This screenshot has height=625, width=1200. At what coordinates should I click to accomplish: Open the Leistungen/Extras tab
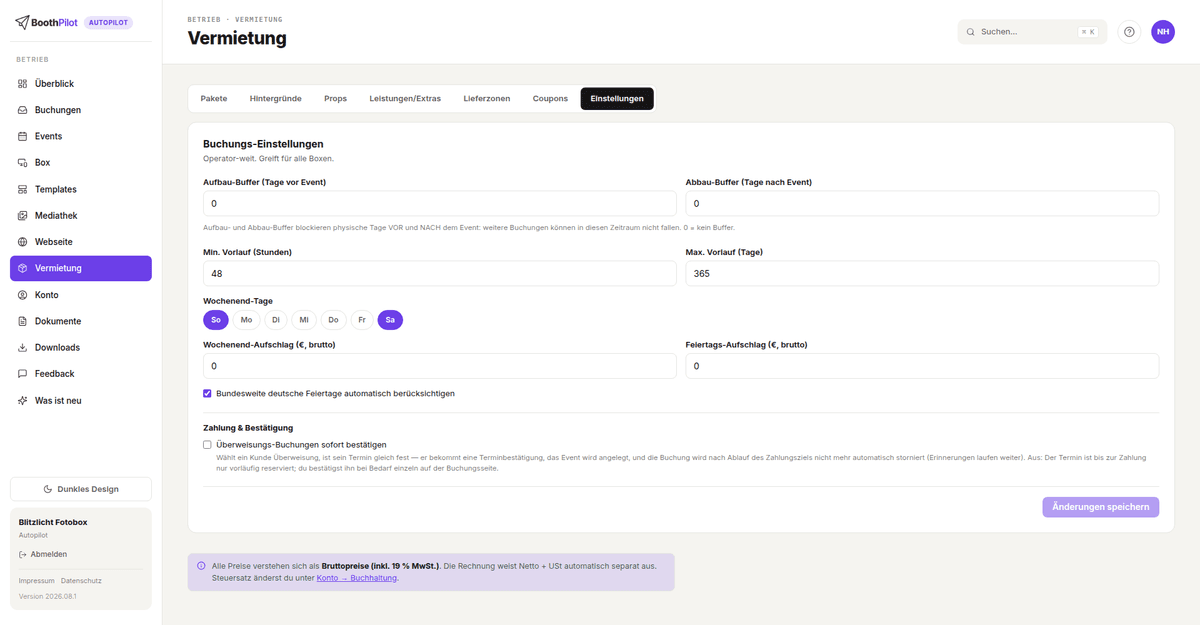coord(405,98)
